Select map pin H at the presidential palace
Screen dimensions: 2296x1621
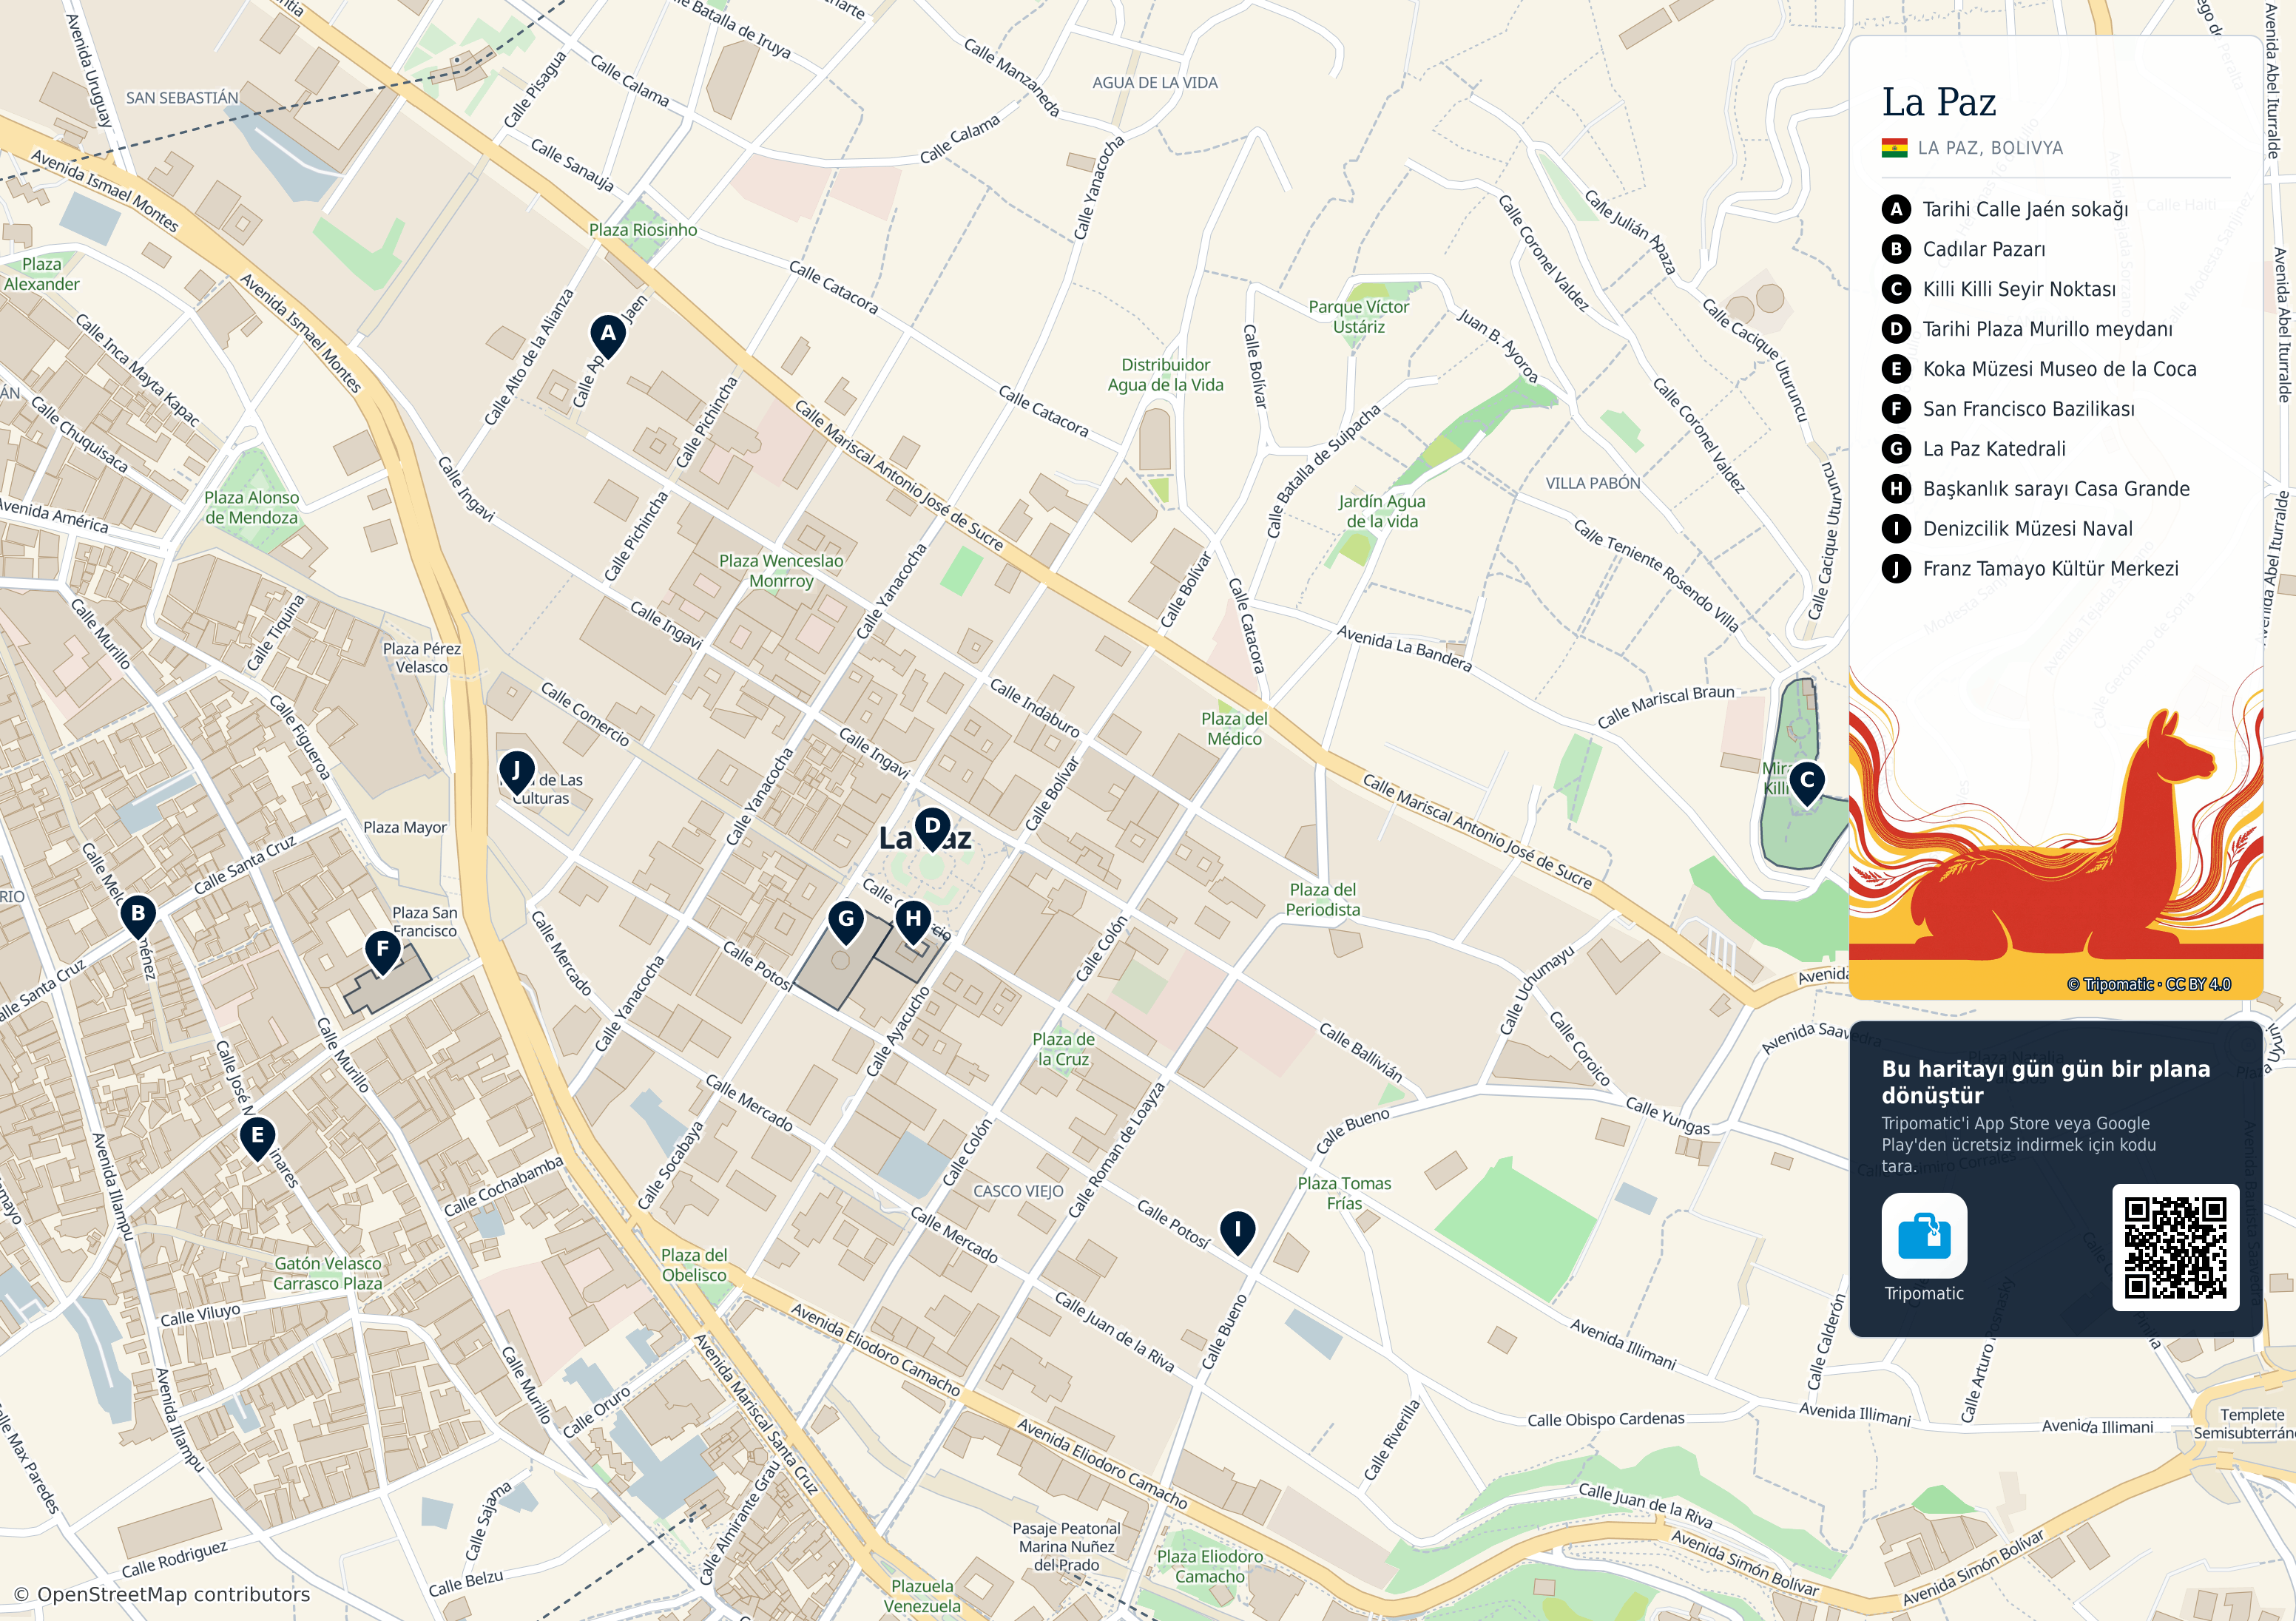(x=913, y=922)
